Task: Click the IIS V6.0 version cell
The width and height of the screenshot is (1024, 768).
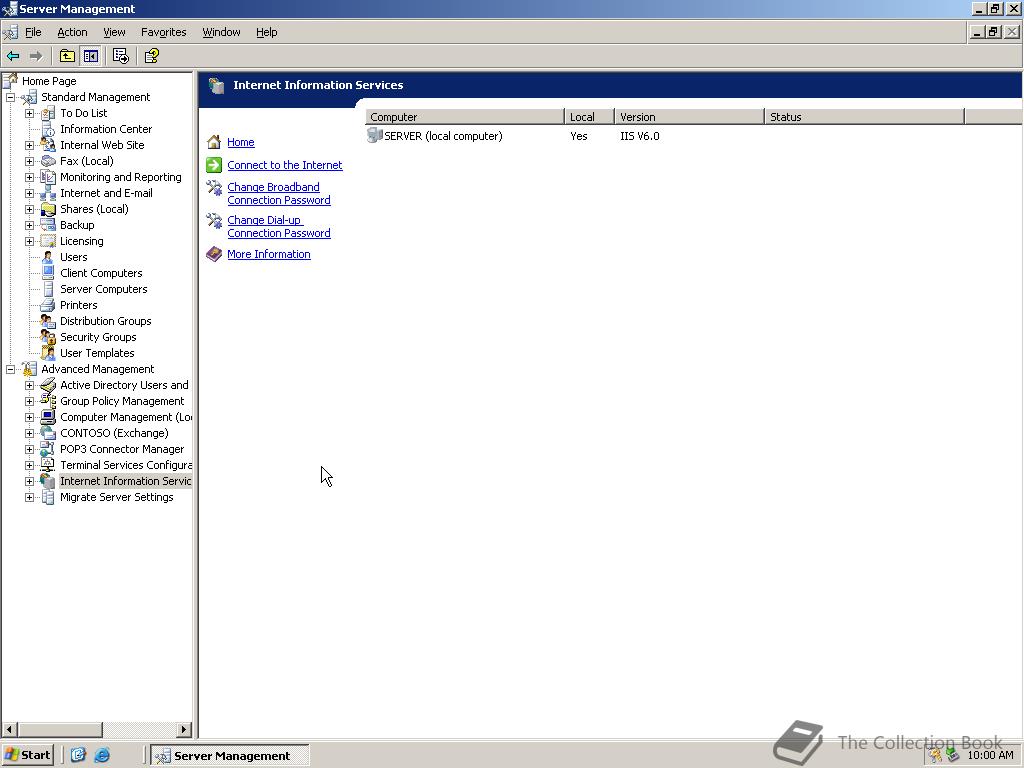Action: click(640, 136)
